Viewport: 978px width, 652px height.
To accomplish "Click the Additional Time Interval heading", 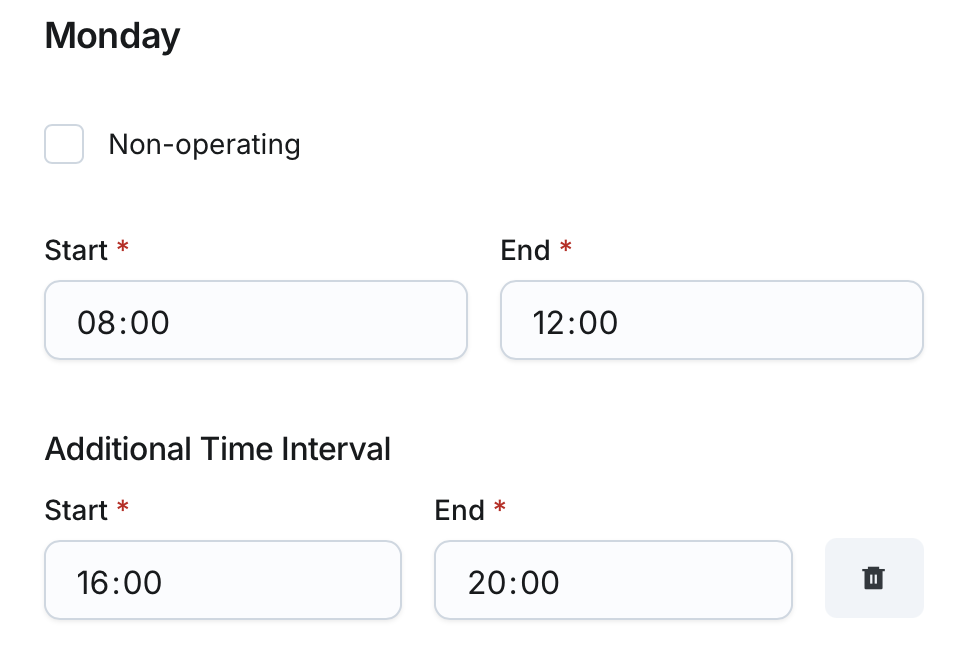I will click(218, 449).
